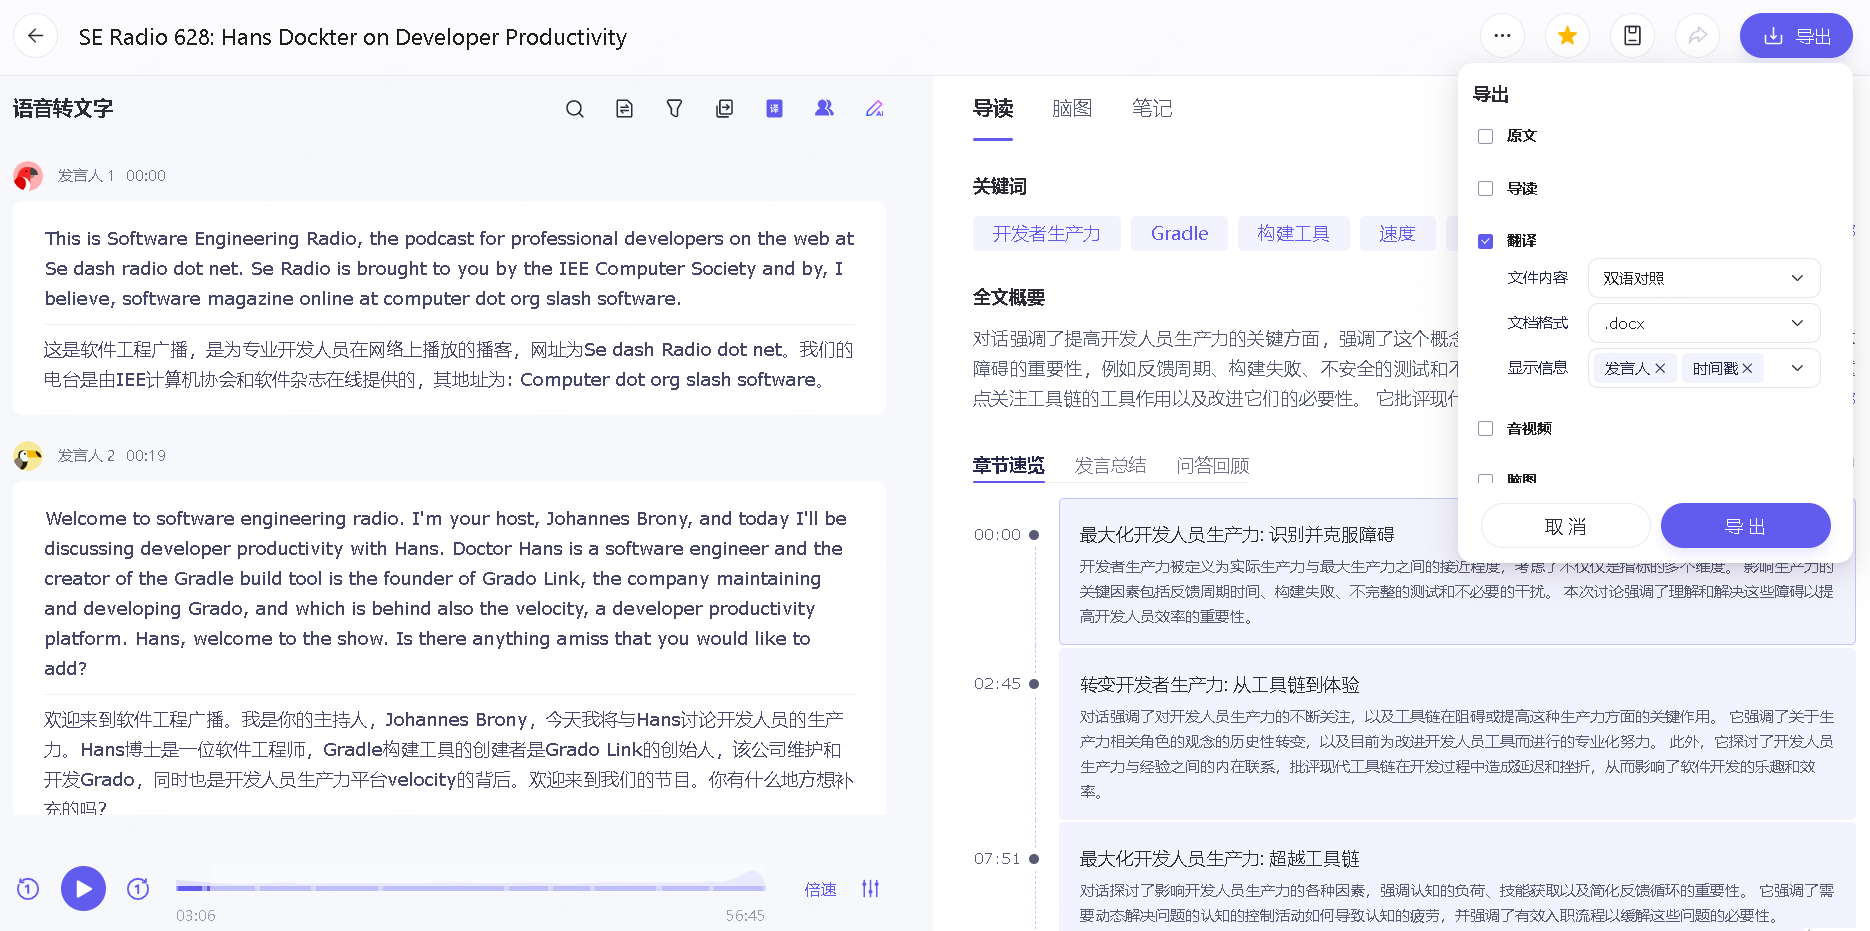The image size is (1870, 931).
Task: Switch to the 脑图 tab
Action: [1072, 108]
